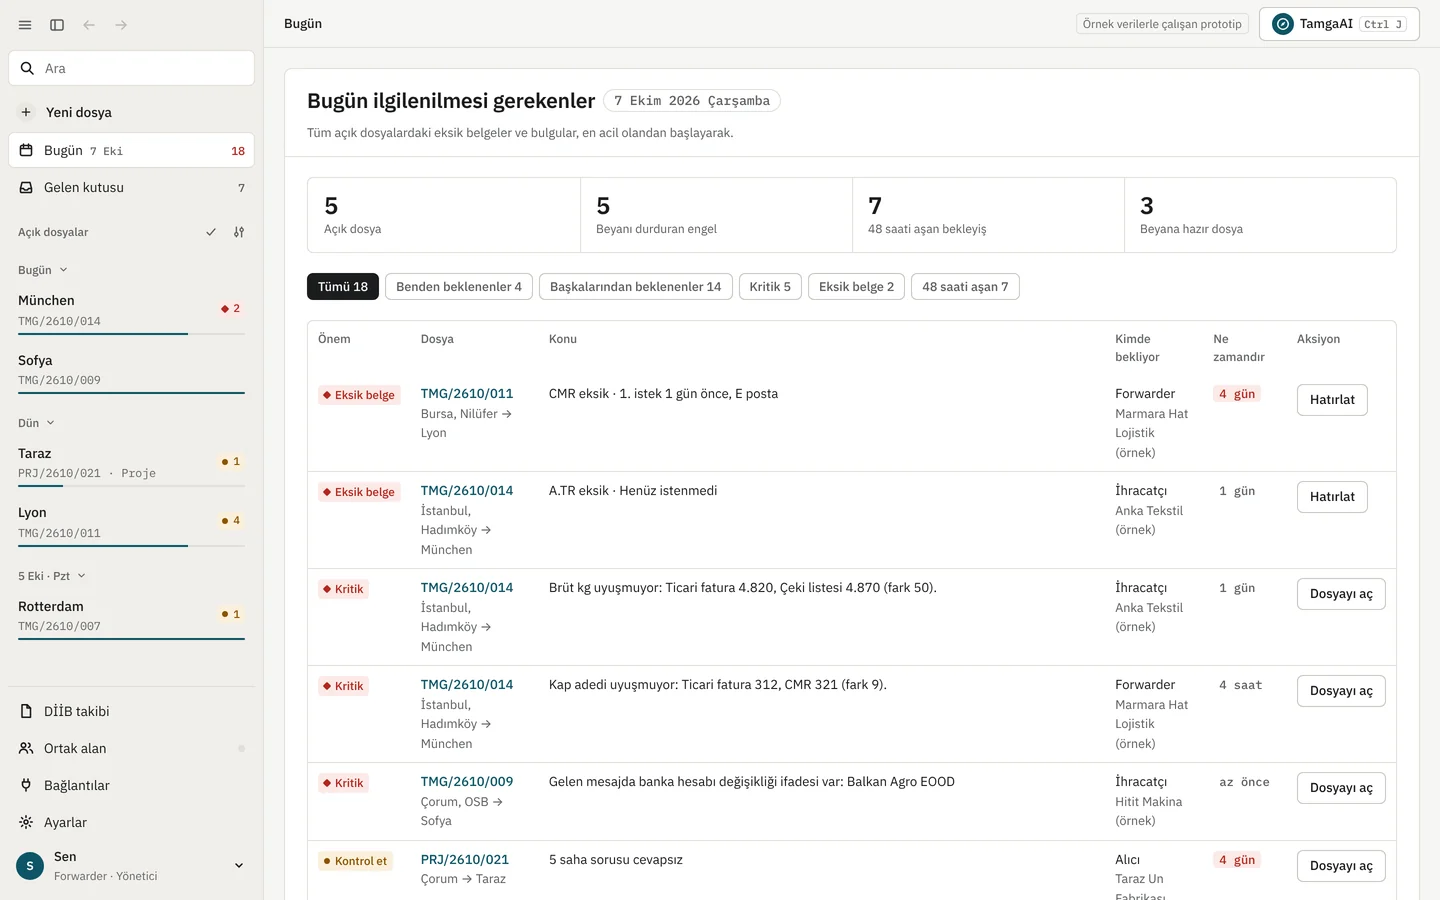Image resolution: width=1440 pixels, height=900 pixels.
Task: Click the search magnifier icon
Action: click(27, 68)
